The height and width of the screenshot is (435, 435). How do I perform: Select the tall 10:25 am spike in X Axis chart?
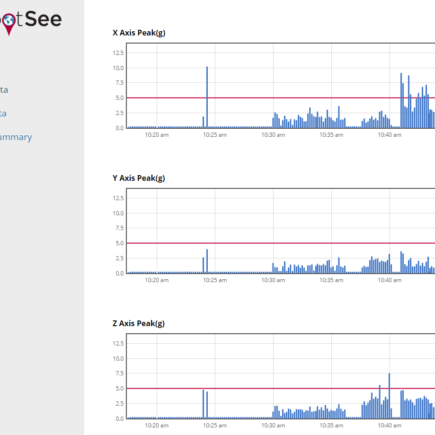(x=207, y=97)
